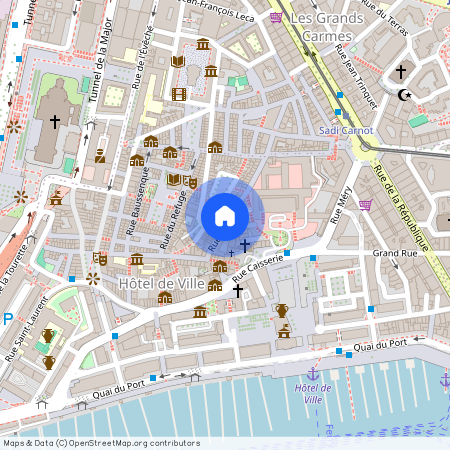Click the Grand Rue street label
Viewport: 450px width, 450px height.
pos(395,253)
